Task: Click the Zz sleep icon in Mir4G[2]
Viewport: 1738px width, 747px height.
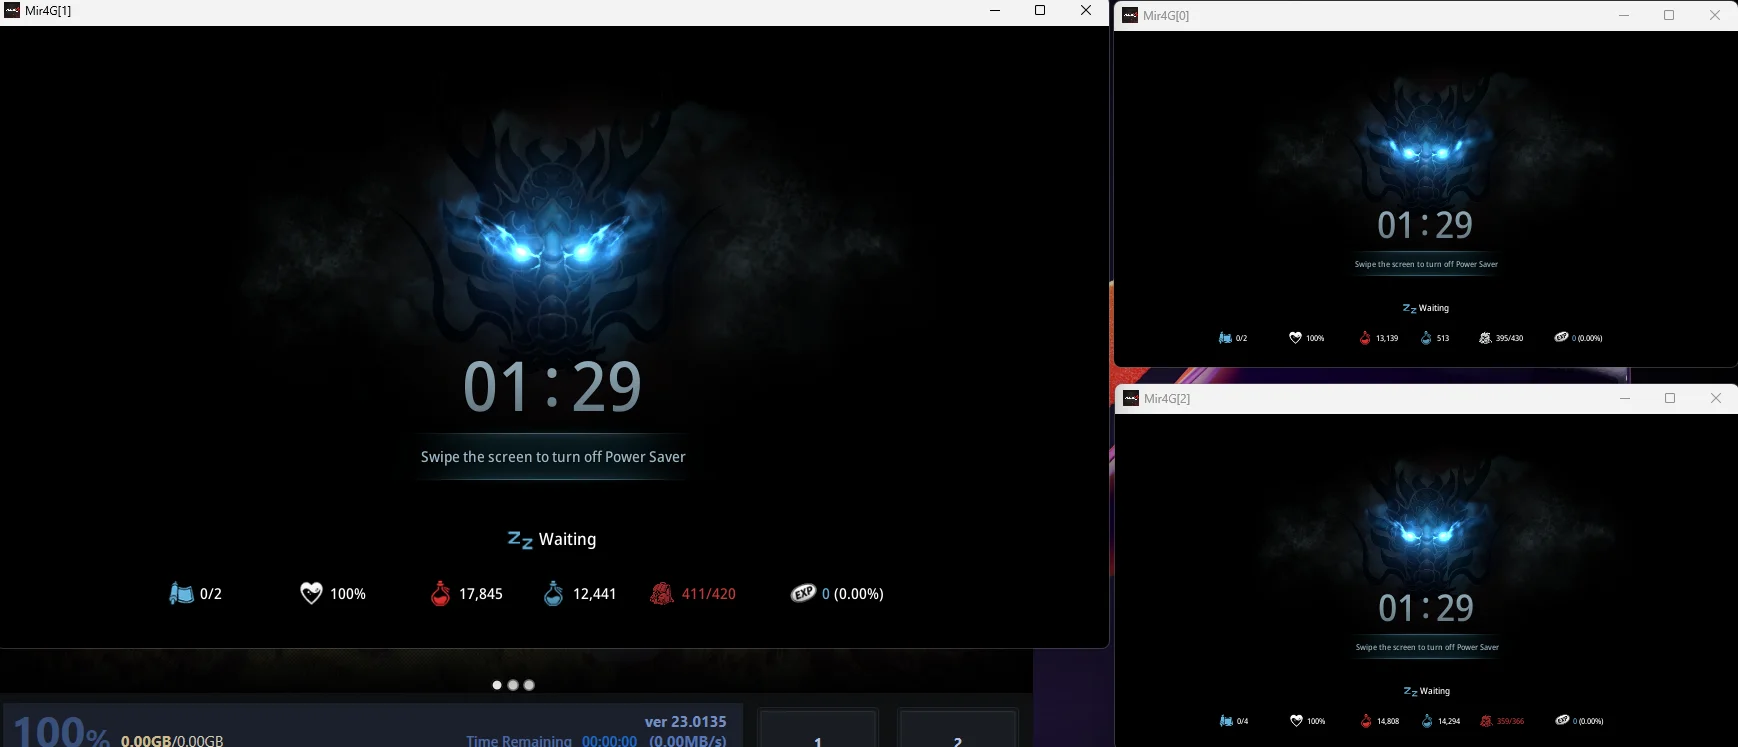Action: point(1410,692)
